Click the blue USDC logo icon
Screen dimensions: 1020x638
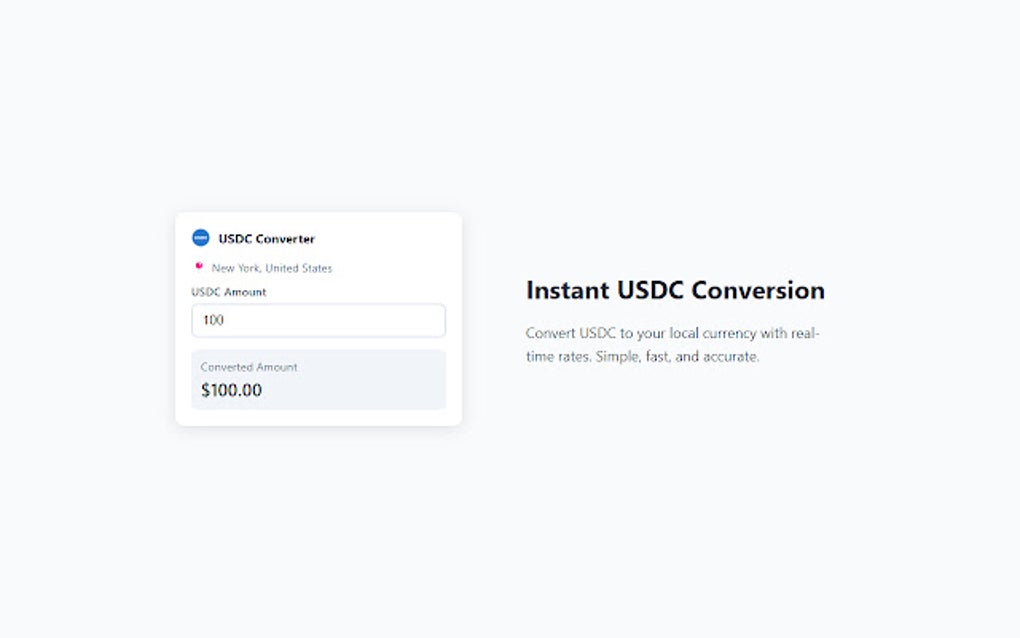201,238
